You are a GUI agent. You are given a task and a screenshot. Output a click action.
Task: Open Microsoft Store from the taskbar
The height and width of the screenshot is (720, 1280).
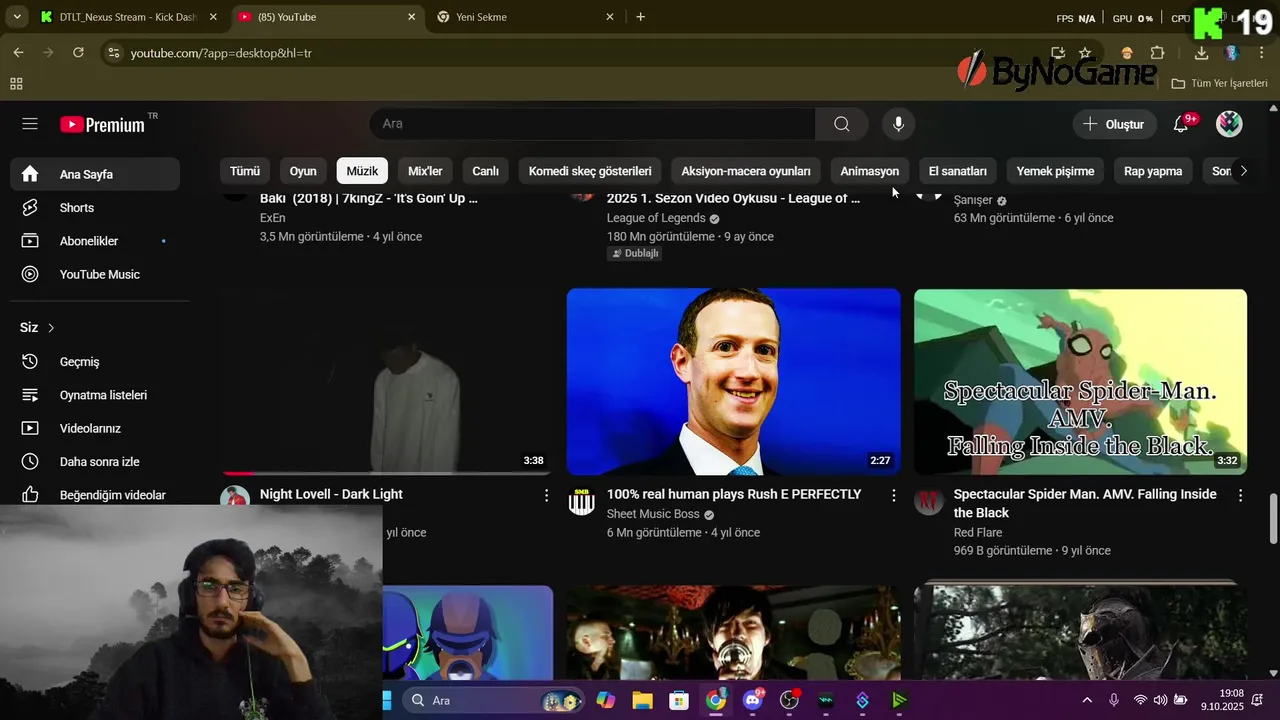(679, 700)
